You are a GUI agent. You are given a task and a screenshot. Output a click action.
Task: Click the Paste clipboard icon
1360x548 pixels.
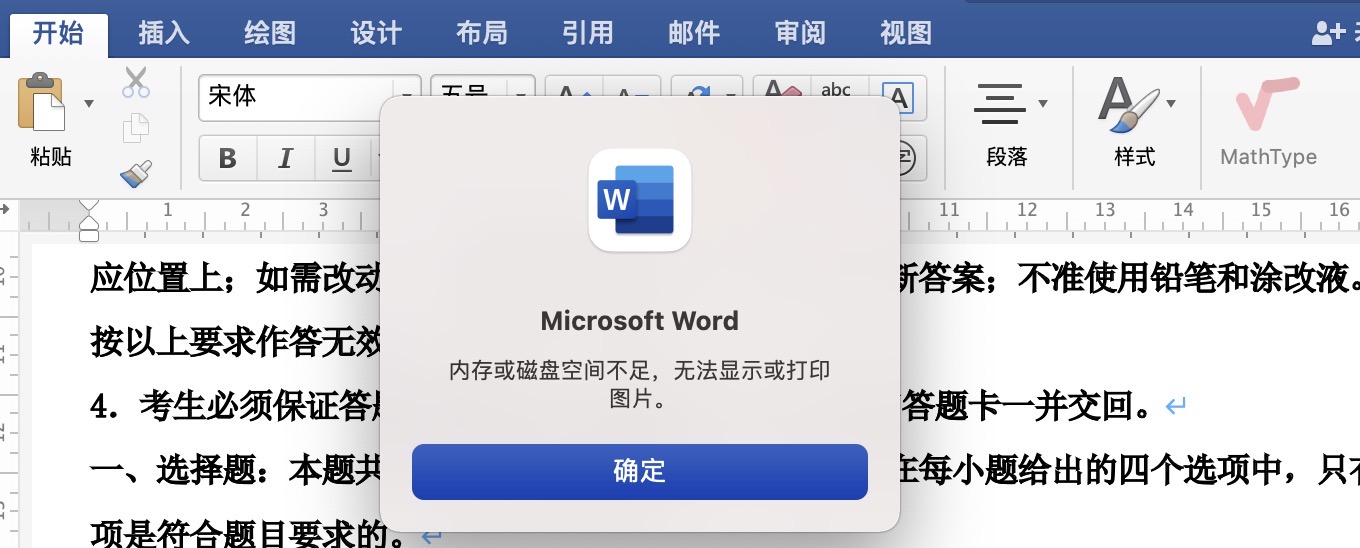(42, 102)
